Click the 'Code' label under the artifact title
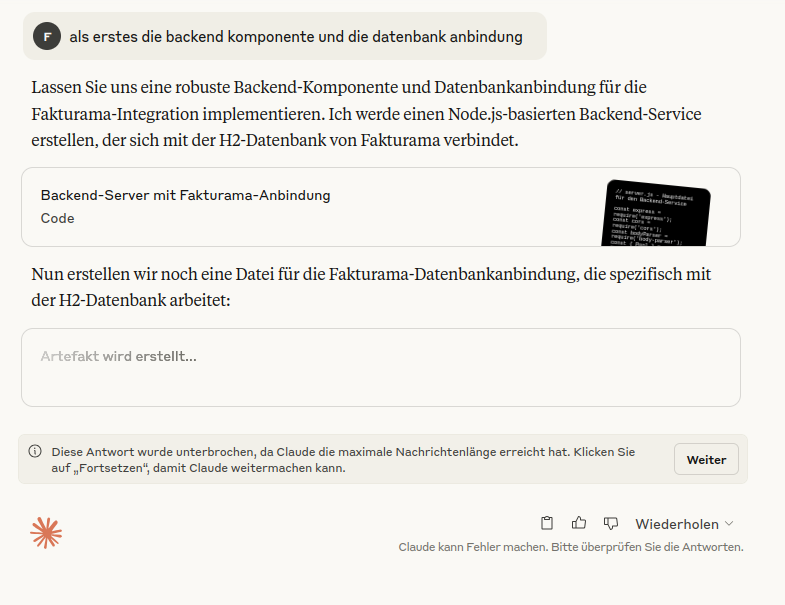Image resolution: width=785 pixels, height=605 pixels. pos(58,218)
